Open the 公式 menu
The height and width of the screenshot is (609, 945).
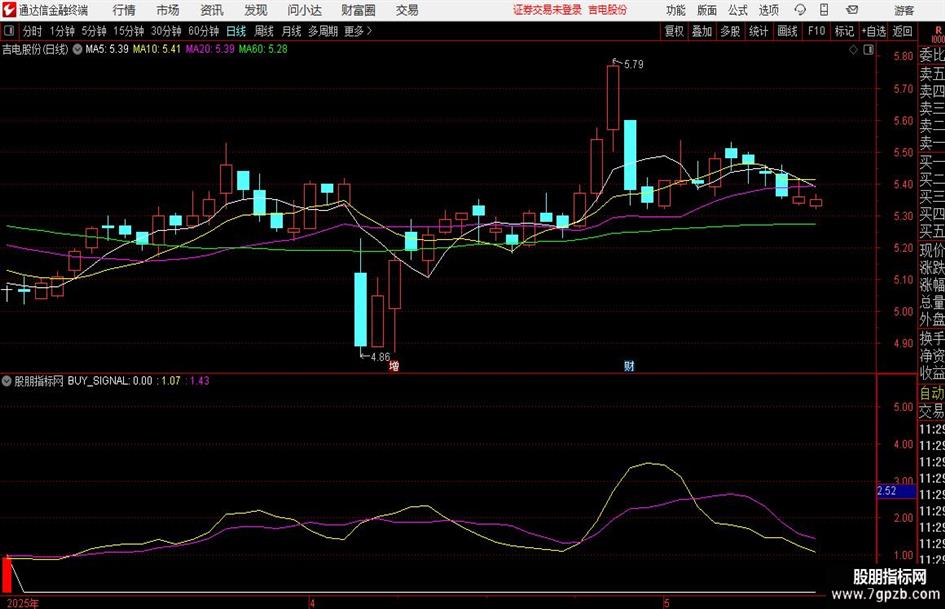pos(738,10)
